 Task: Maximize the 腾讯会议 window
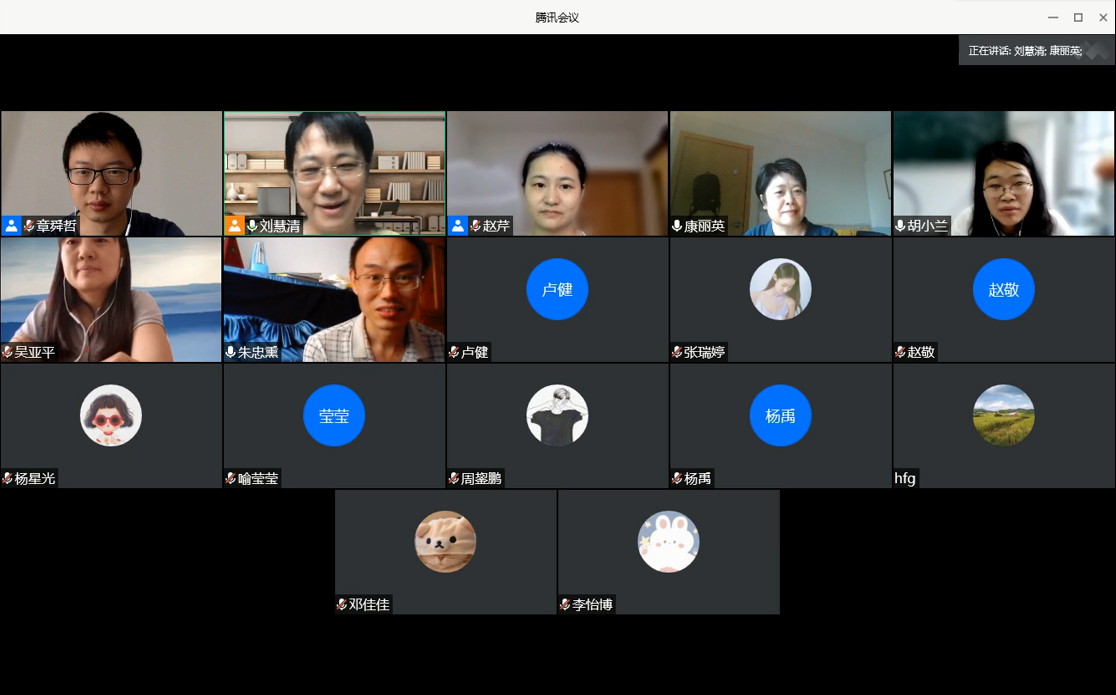pos(1078,17)
